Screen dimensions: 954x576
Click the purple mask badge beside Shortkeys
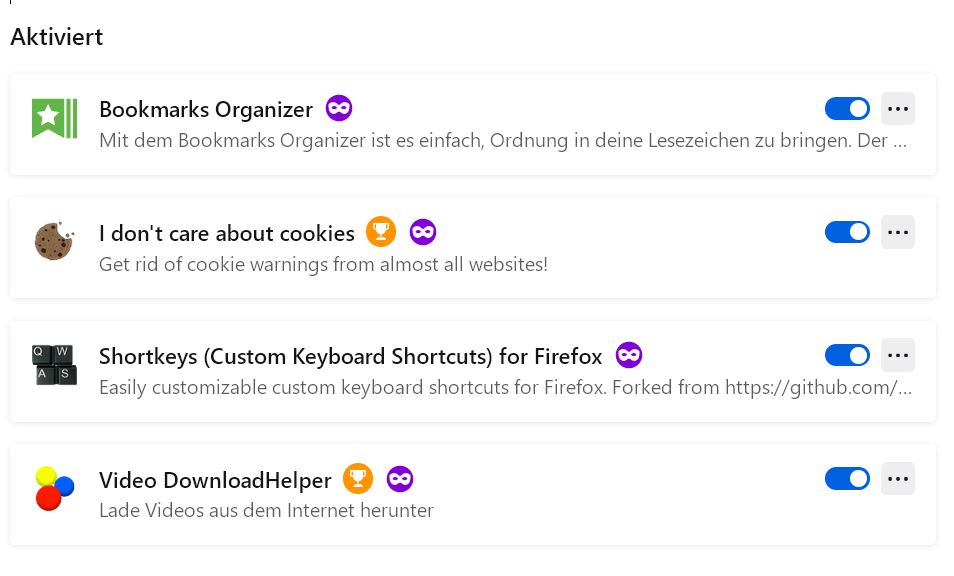click(629, 355)
